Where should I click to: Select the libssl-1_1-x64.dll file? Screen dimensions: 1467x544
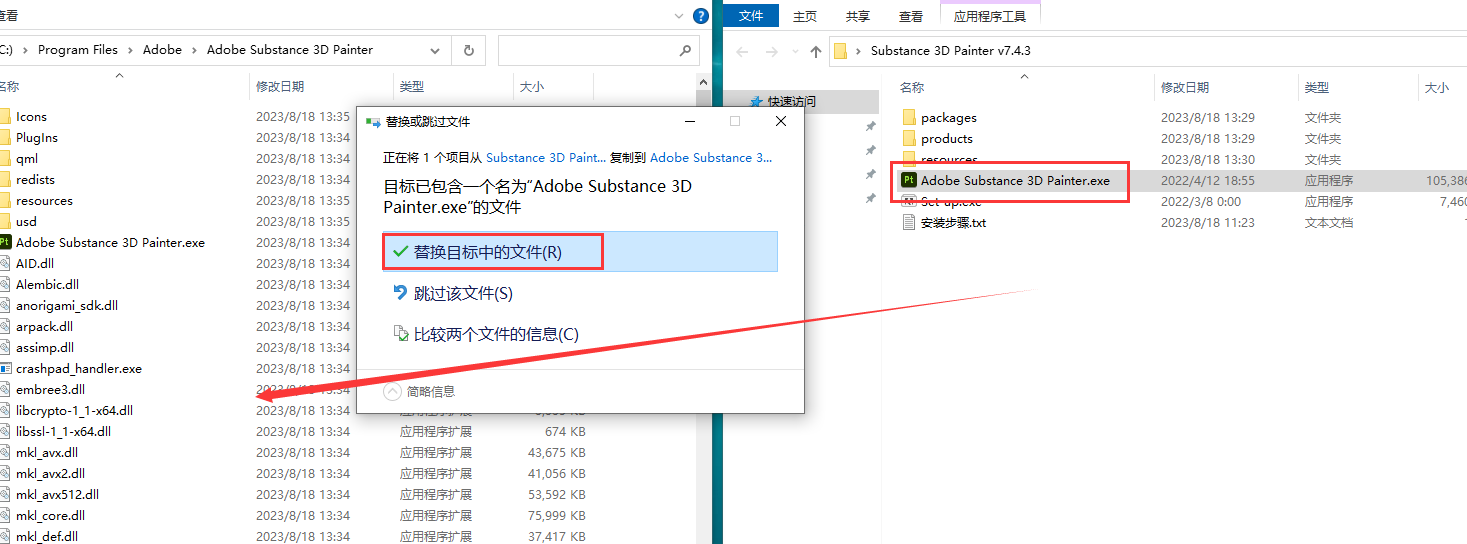(63, 432)
